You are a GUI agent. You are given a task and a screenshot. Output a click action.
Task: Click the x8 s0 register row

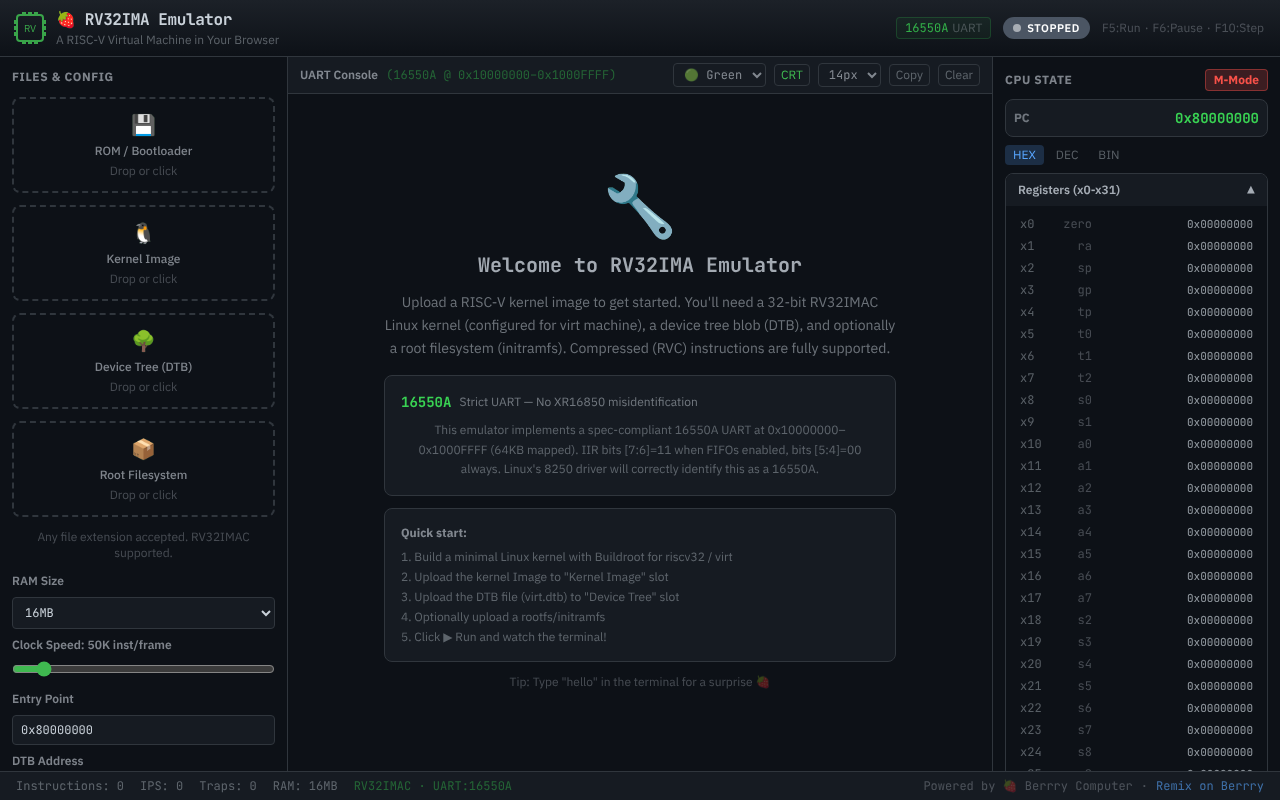(x=1136, y=400)
